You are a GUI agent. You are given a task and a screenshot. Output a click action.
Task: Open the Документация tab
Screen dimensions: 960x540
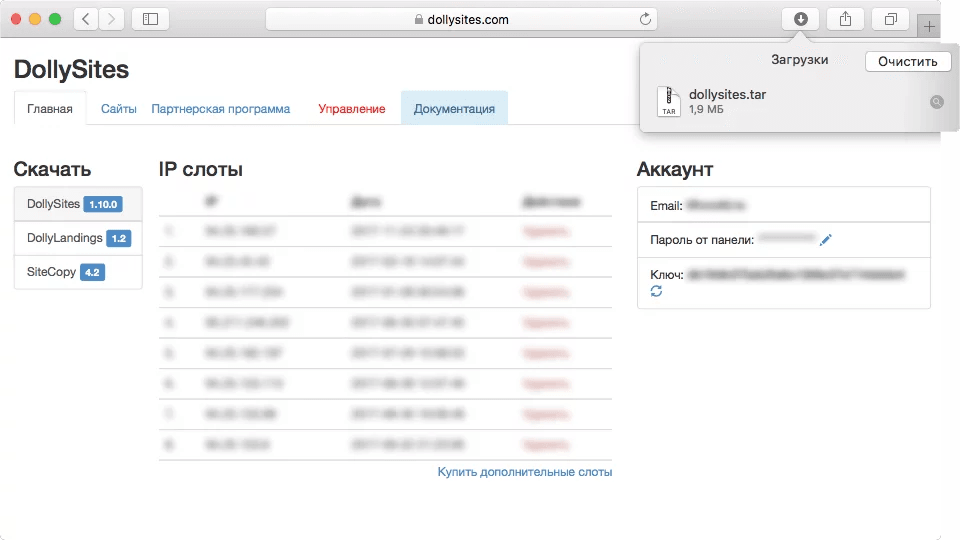454,108
